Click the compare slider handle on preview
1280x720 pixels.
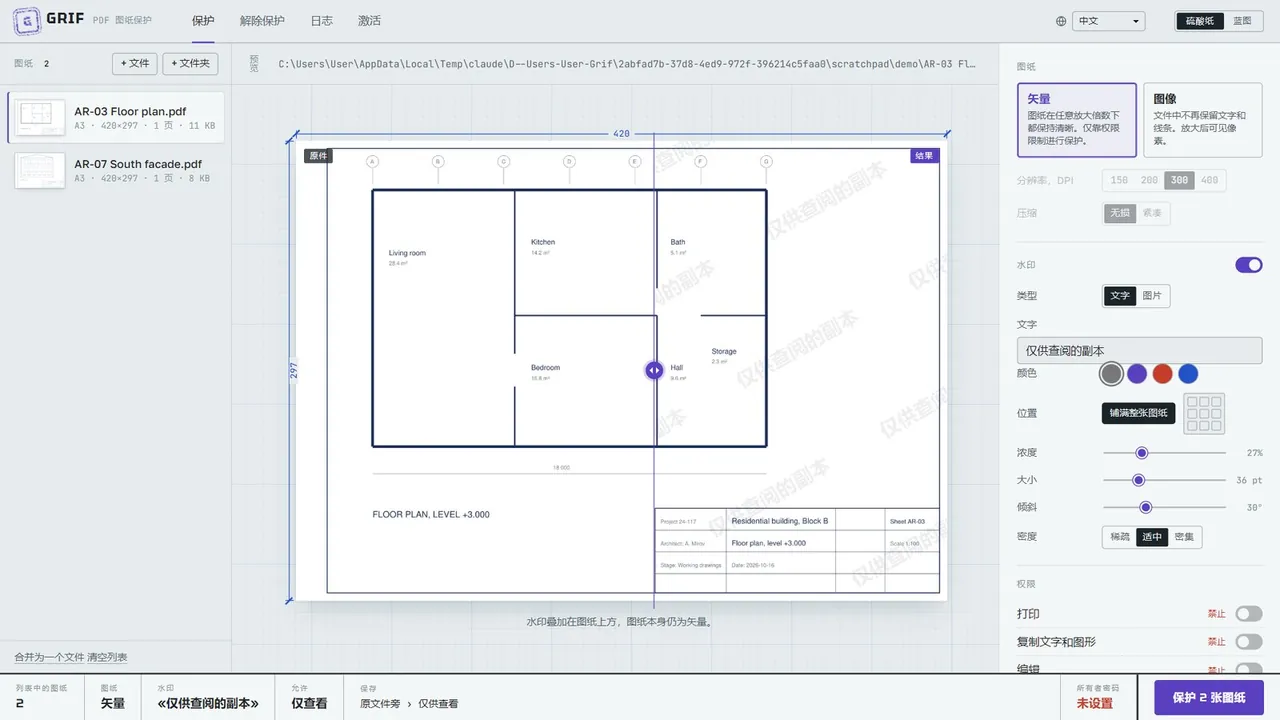[654, 370]
